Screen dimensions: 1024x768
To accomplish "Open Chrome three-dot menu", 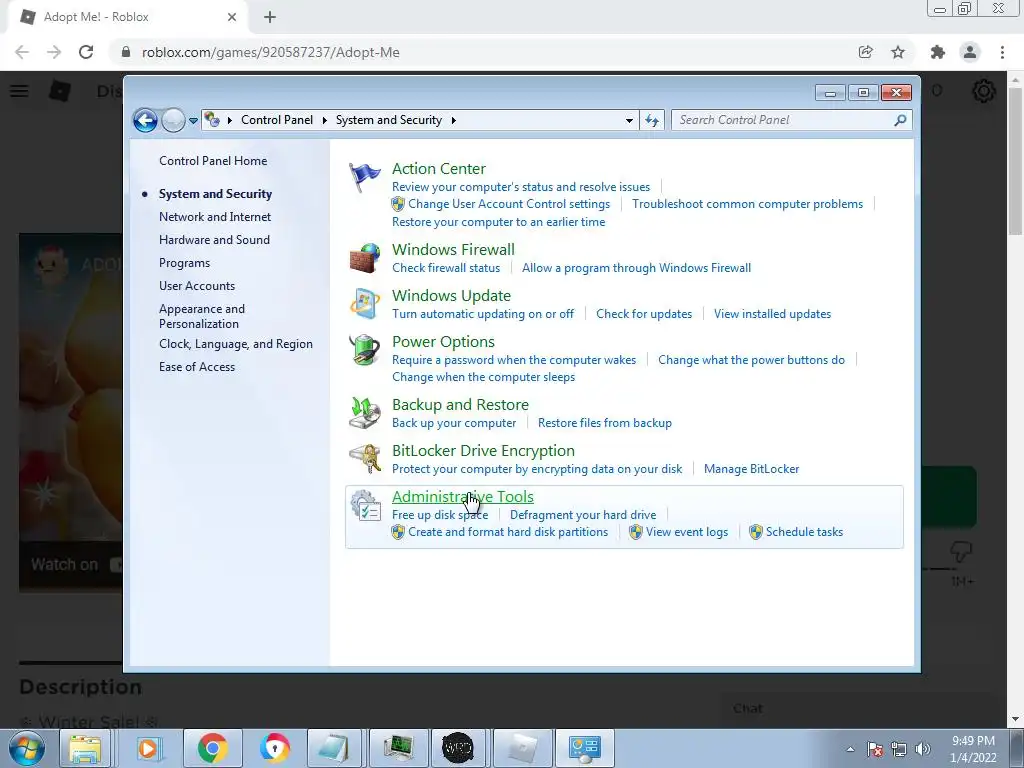I will tap(1002, 52).
